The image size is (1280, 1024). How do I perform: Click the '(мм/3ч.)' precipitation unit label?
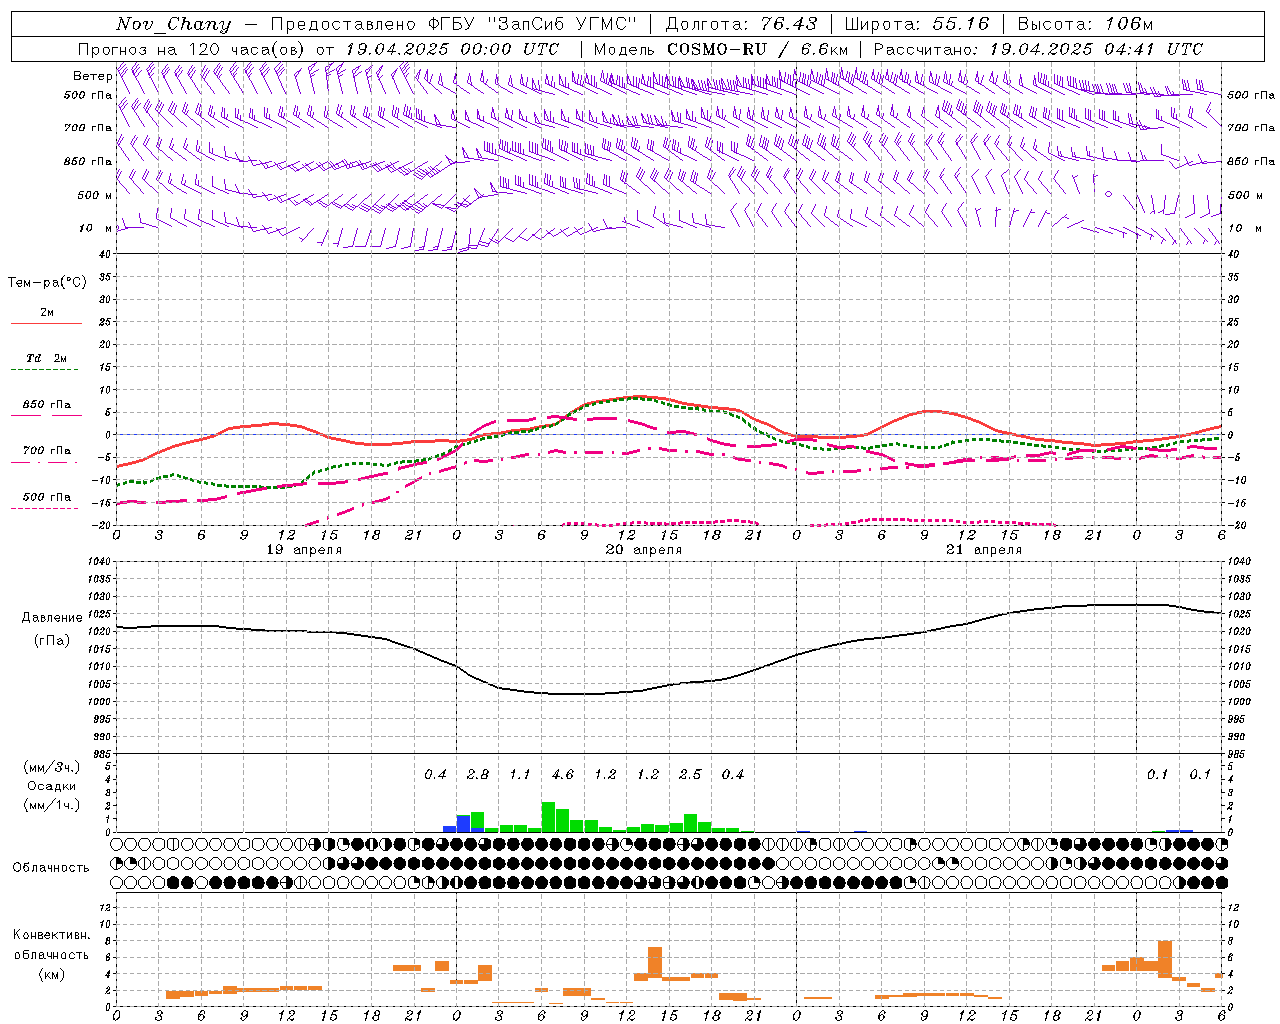(51, 768)
